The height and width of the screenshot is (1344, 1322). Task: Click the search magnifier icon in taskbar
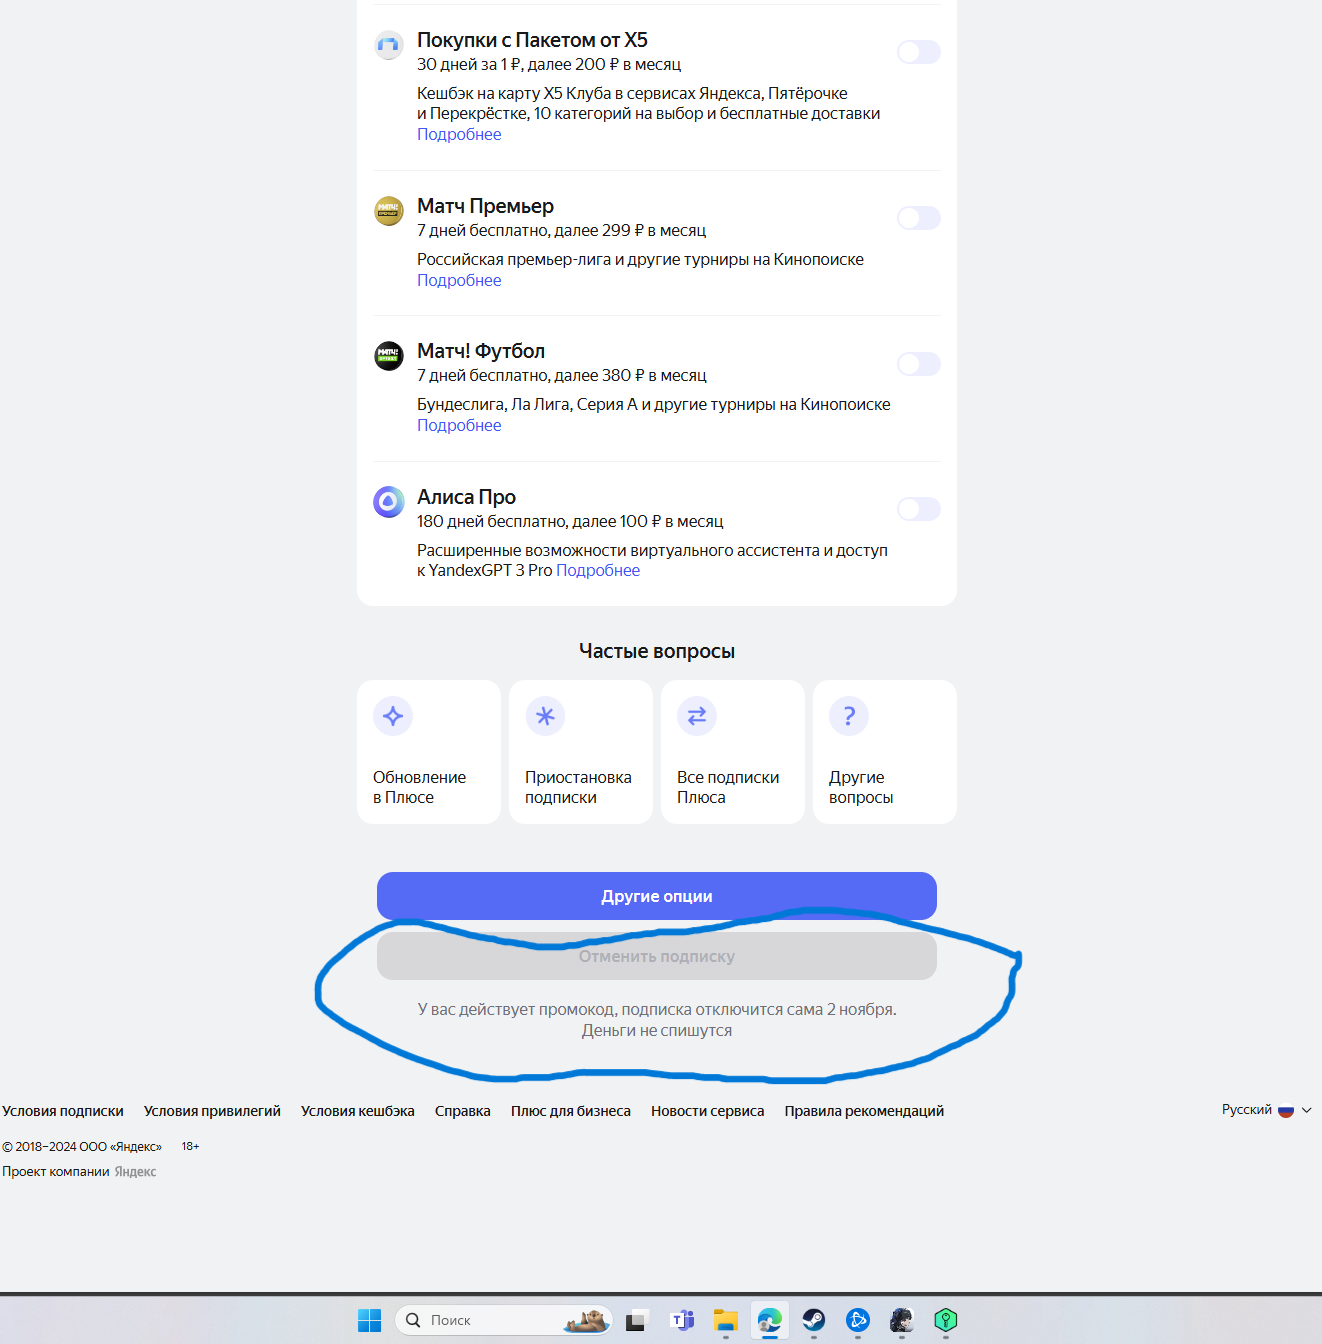[x=413, y=1320]
